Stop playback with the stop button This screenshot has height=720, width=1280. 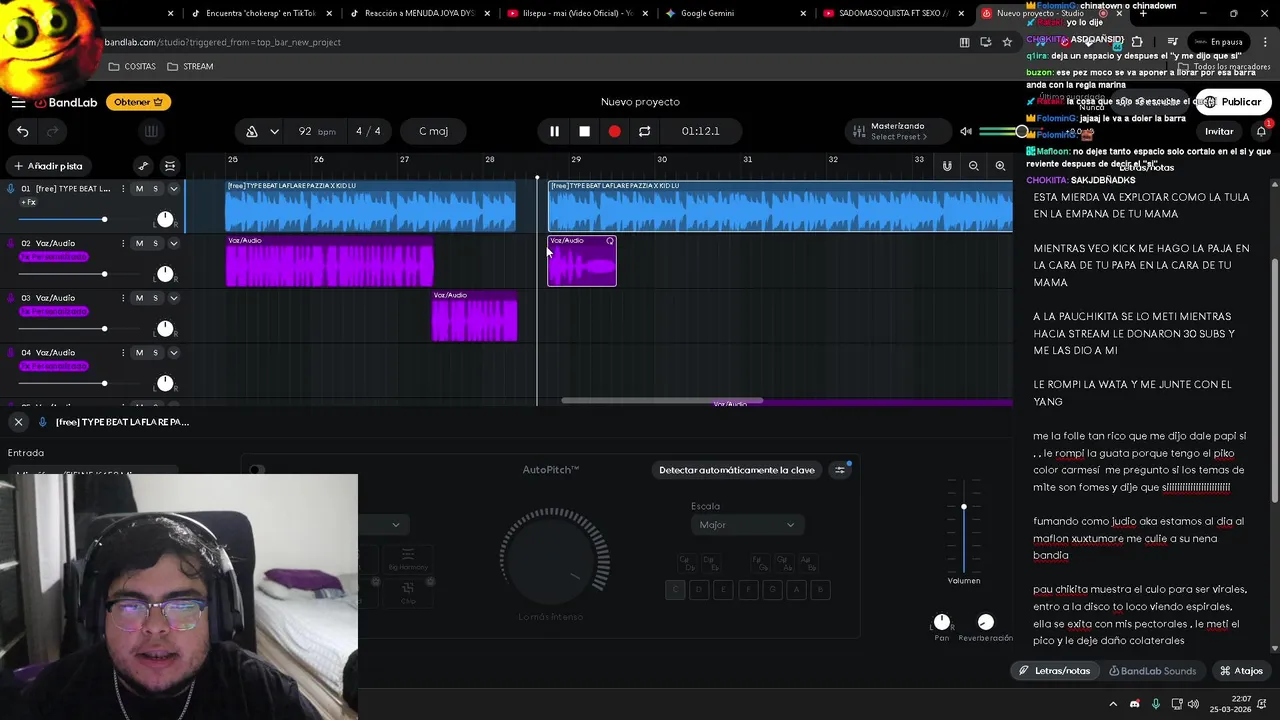(584, 131)
